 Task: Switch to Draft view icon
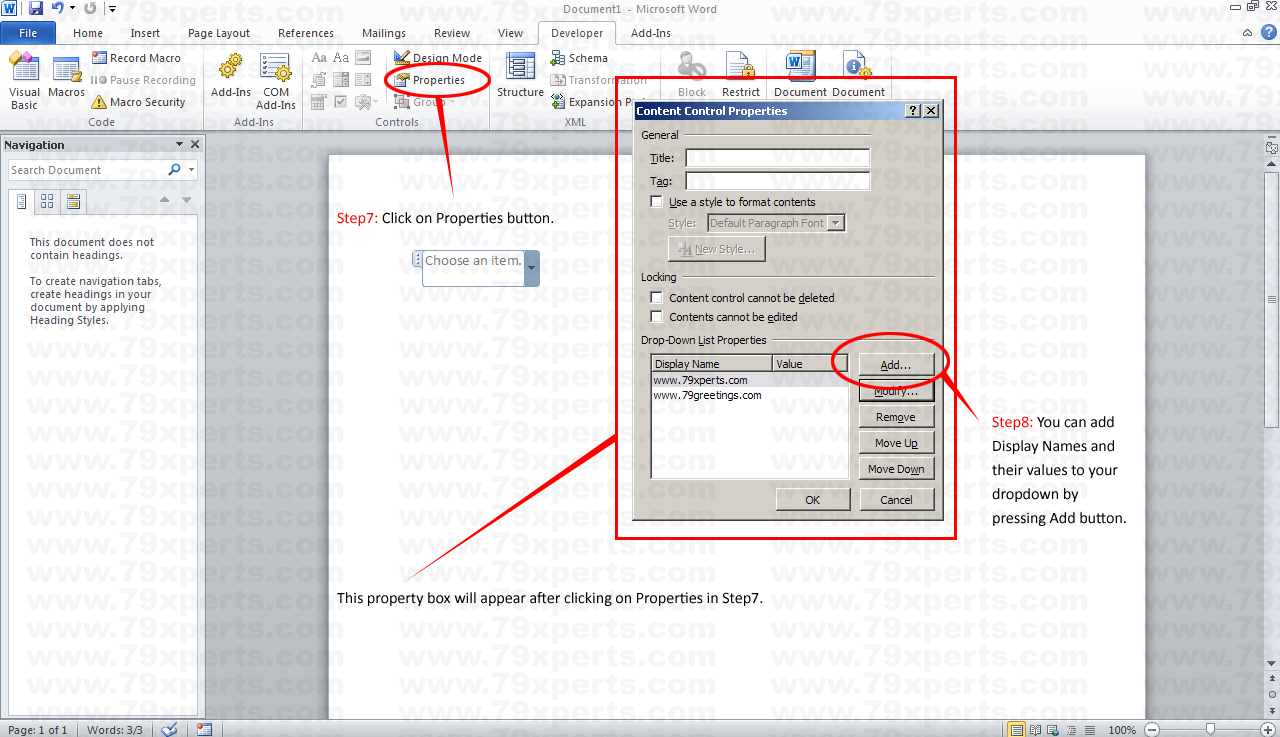1090,729
